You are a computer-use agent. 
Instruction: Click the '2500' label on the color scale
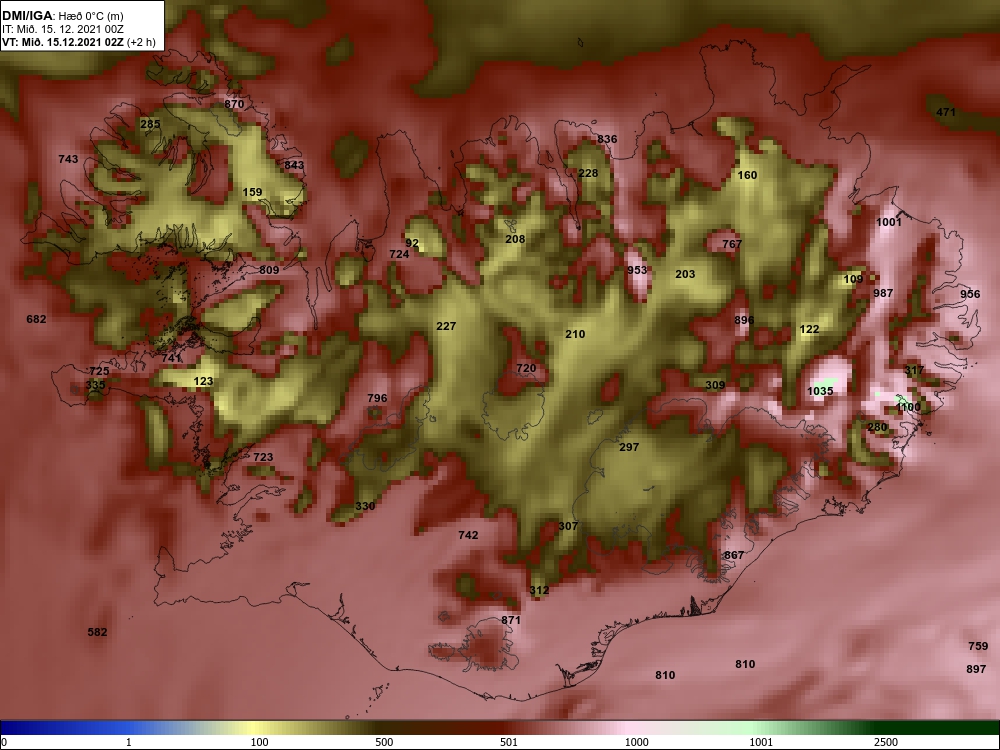point(885,742)
